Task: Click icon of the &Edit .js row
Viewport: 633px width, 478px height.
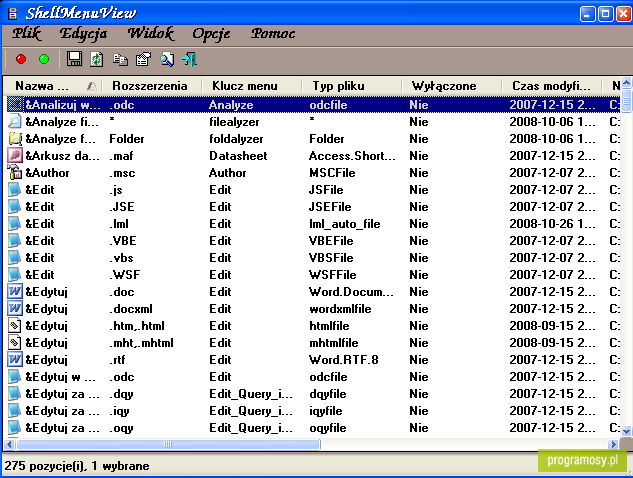Action: click(15, 189)
